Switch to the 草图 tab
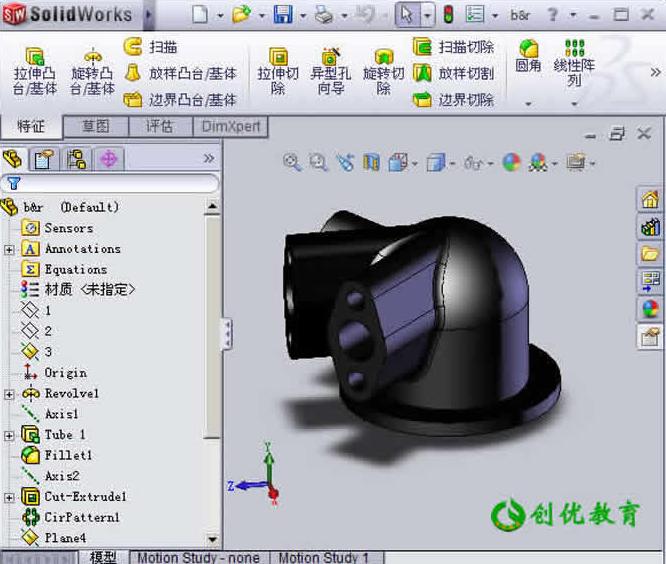This screenshot has height=564, width=666. coord(96,126)
